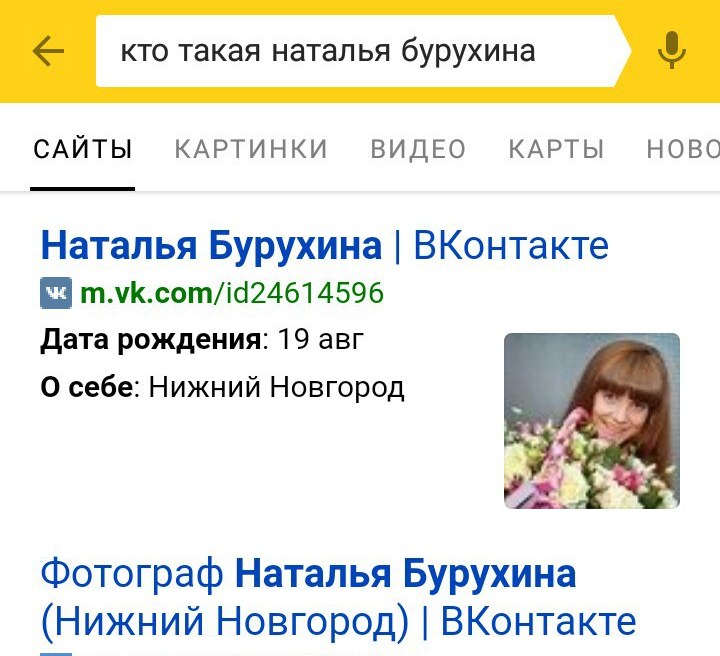This screenshot has width=720, height=656.
Task: Click the word наталья in the search box
Action: coord(331,51)
